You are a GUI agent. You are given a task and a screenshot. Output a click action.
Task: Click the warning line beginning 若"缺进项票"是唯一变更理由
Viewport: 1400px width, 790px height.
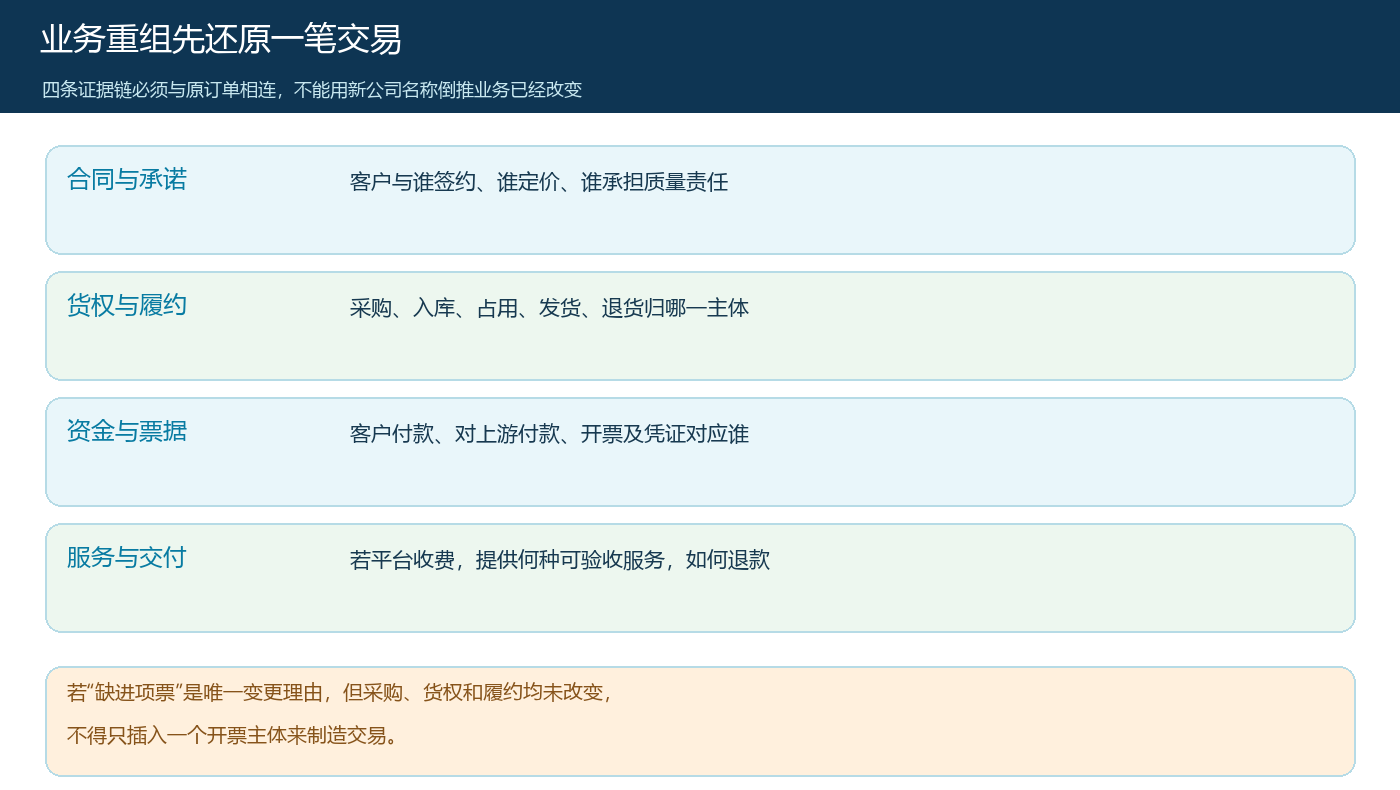[x=338, y=692]
